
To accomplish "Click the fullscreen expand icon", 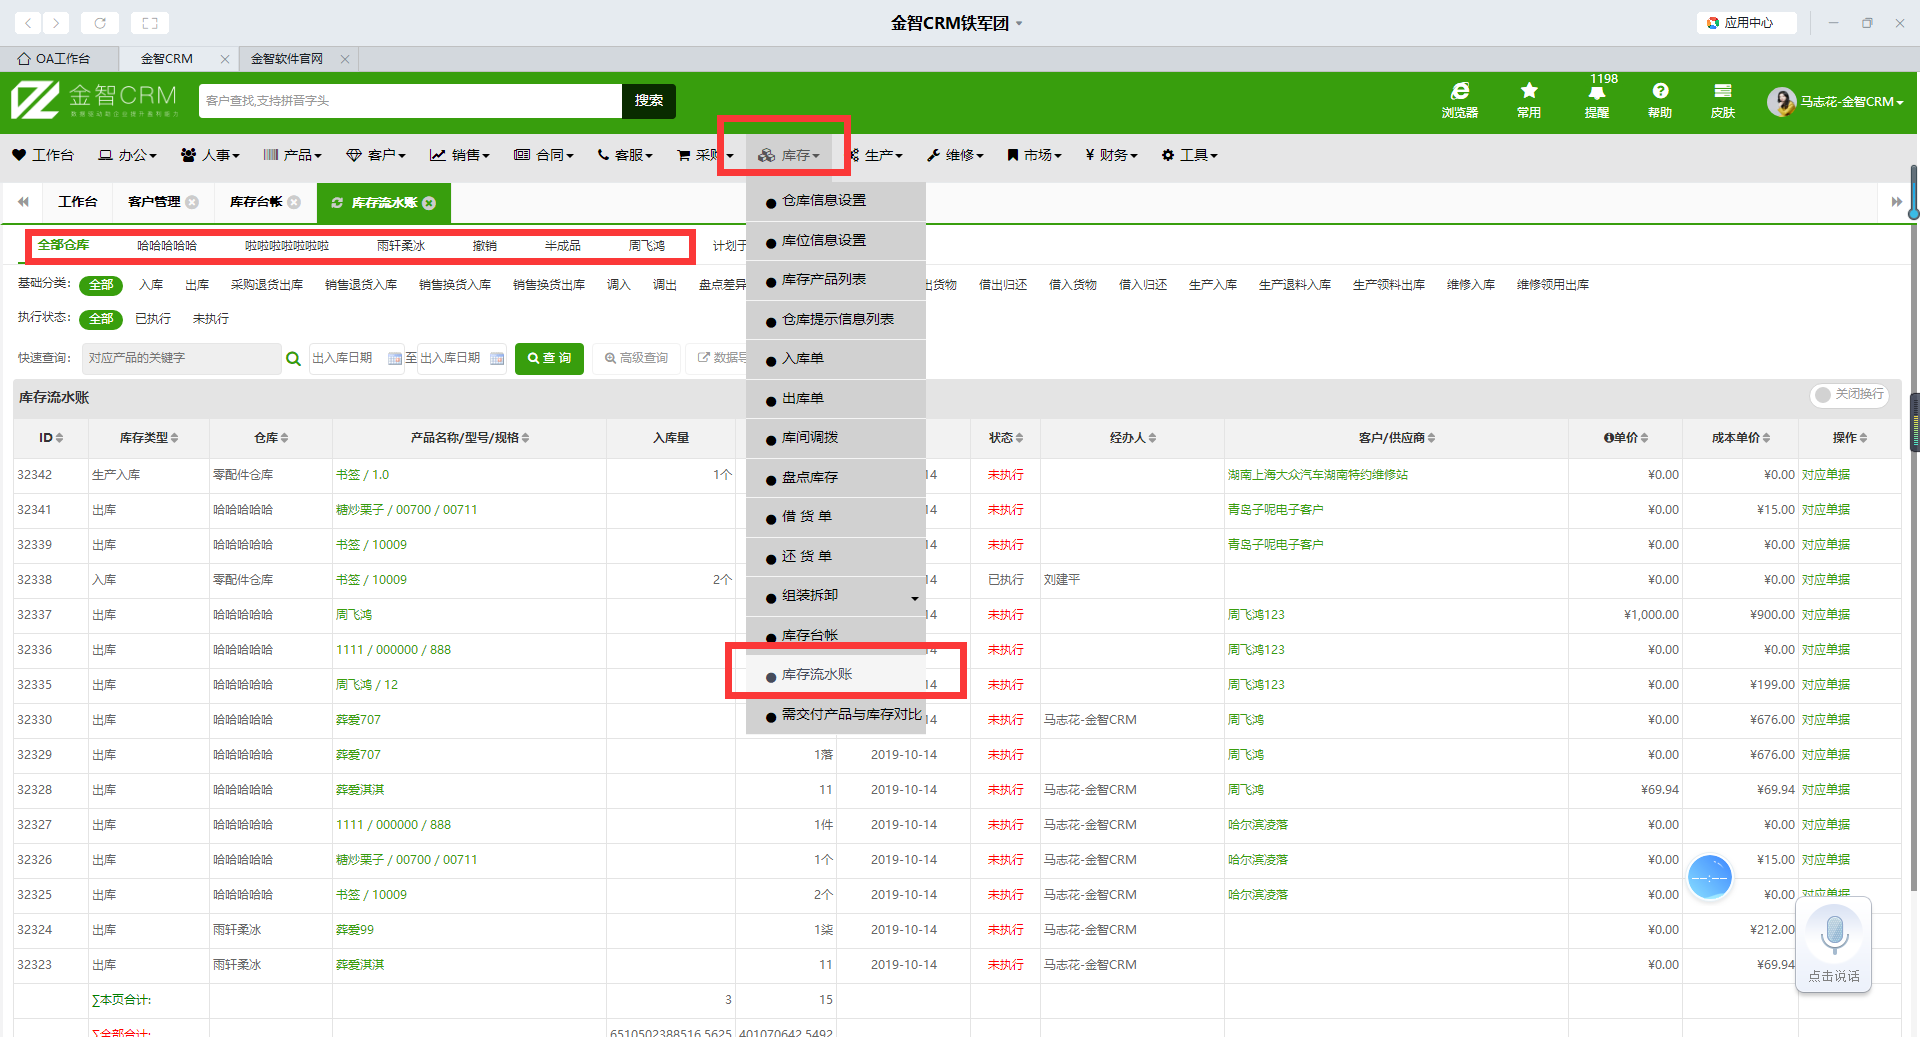I will [x=150, y=22].
